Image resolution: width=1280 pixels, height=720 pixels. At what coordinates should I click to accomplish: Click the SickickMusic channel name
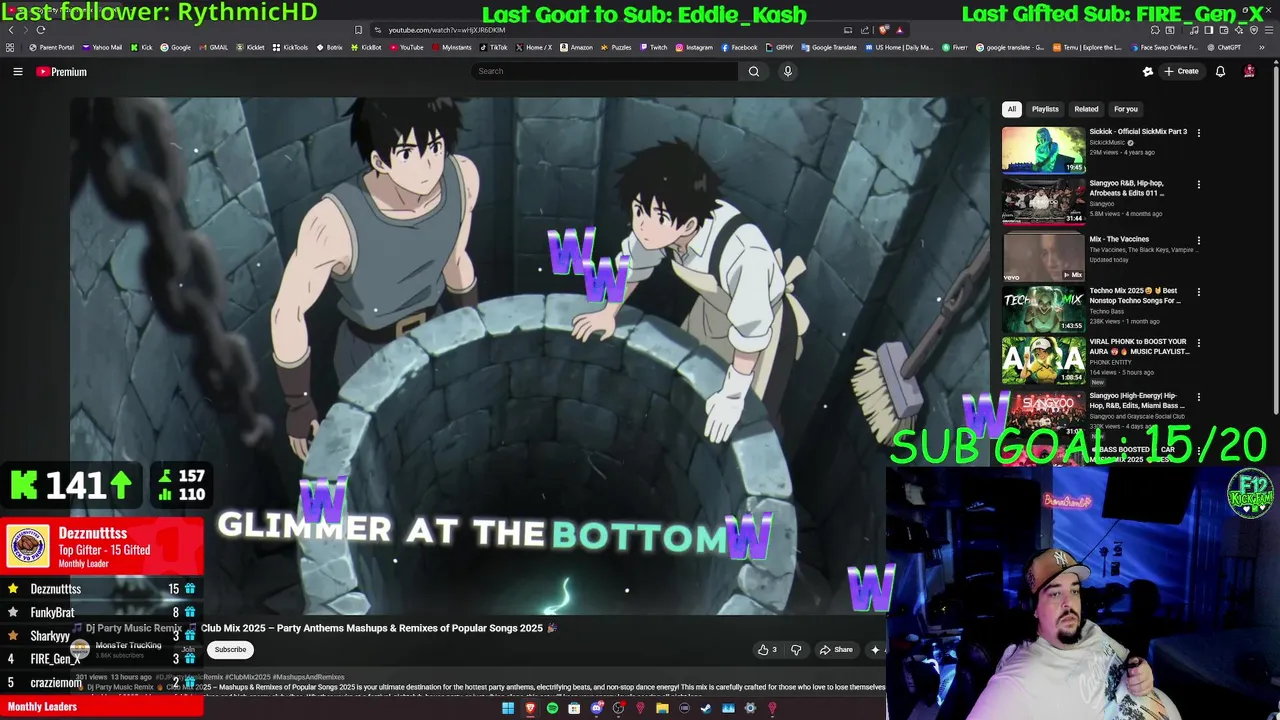[x=1107, y=142]
